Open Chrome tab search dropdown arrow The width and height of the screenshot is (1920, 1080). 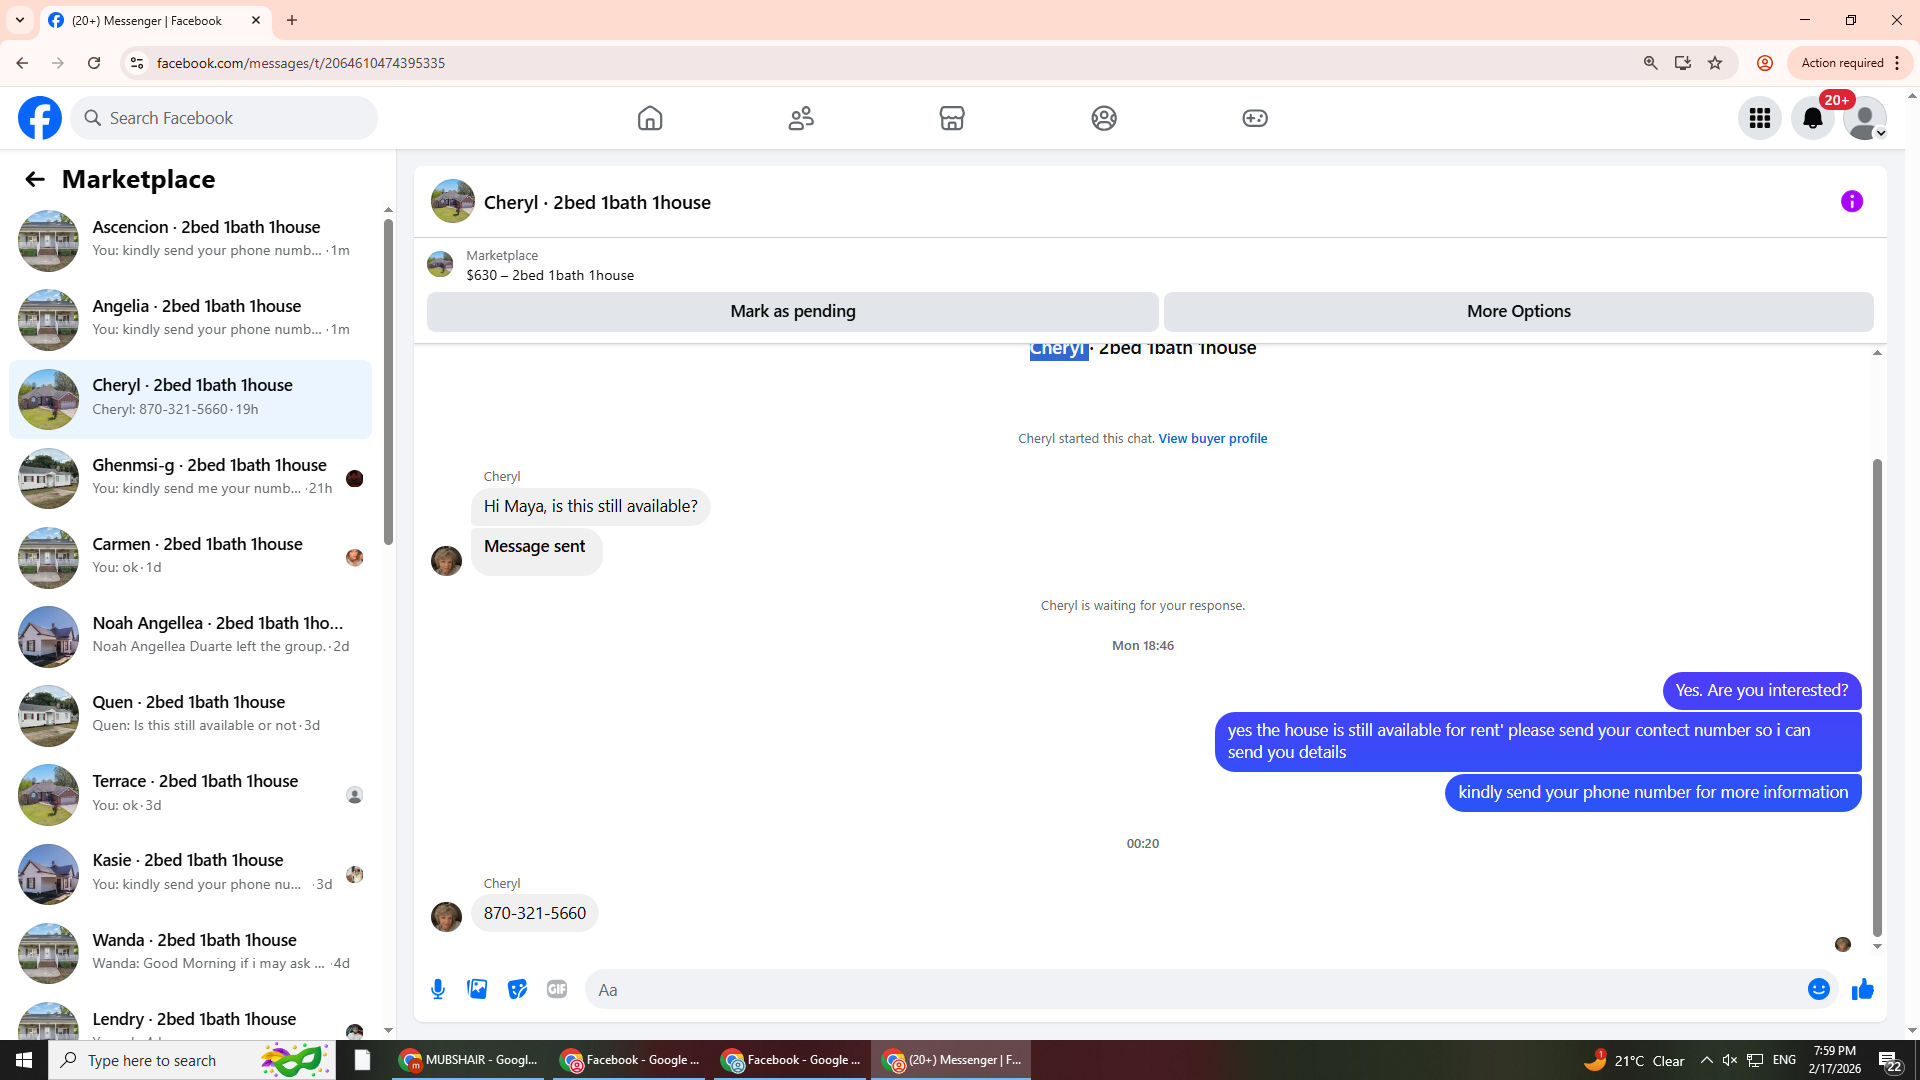20,20
